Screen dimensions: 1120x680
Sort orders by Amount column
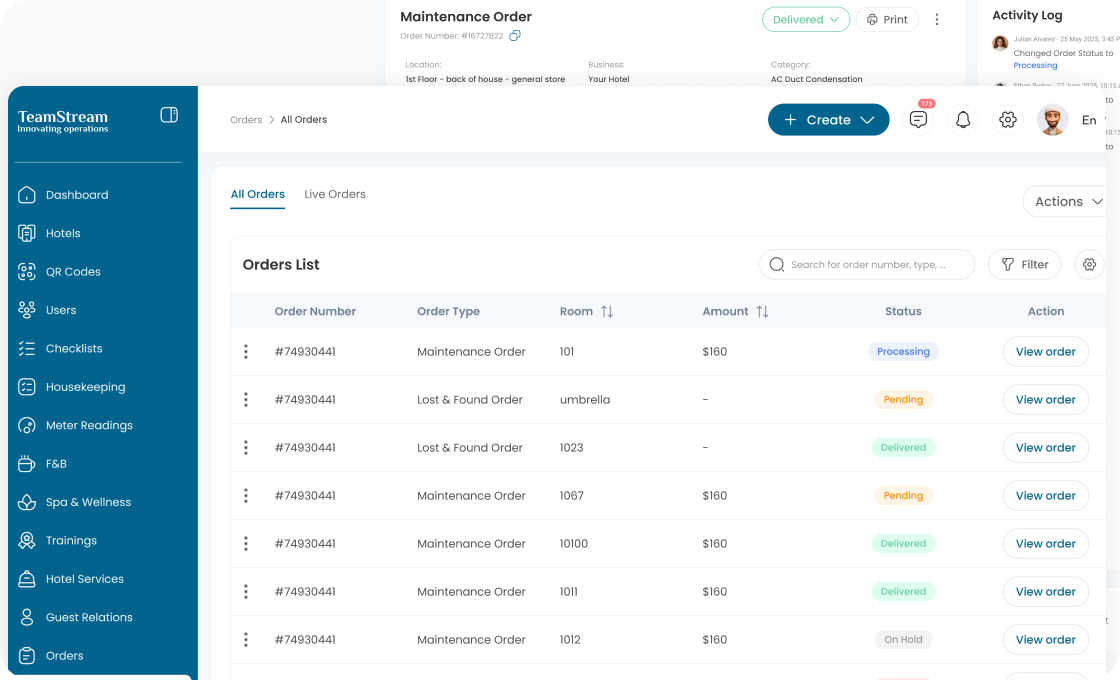762,312
